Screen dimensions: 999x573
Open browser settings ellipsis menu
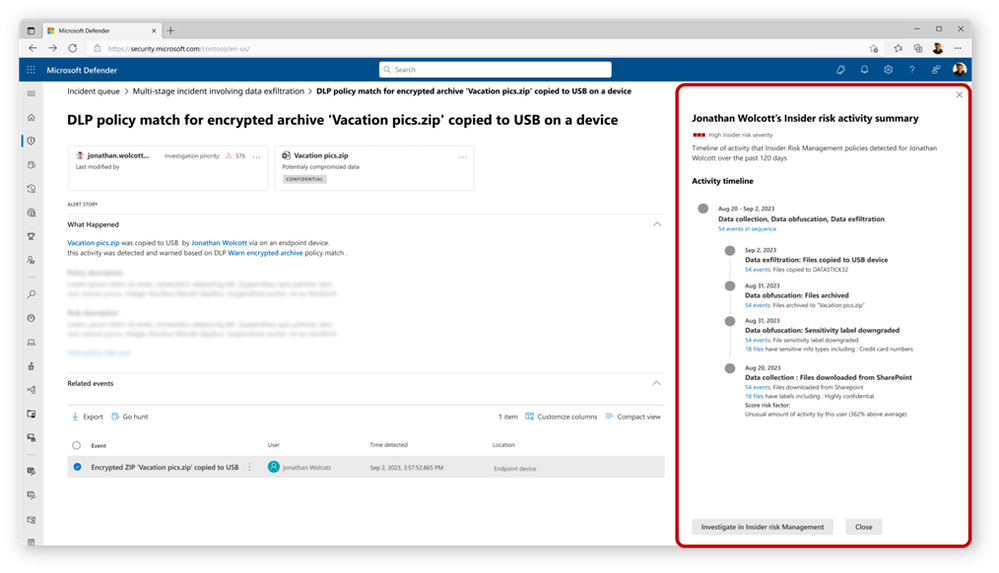click(x=958, y=48)
